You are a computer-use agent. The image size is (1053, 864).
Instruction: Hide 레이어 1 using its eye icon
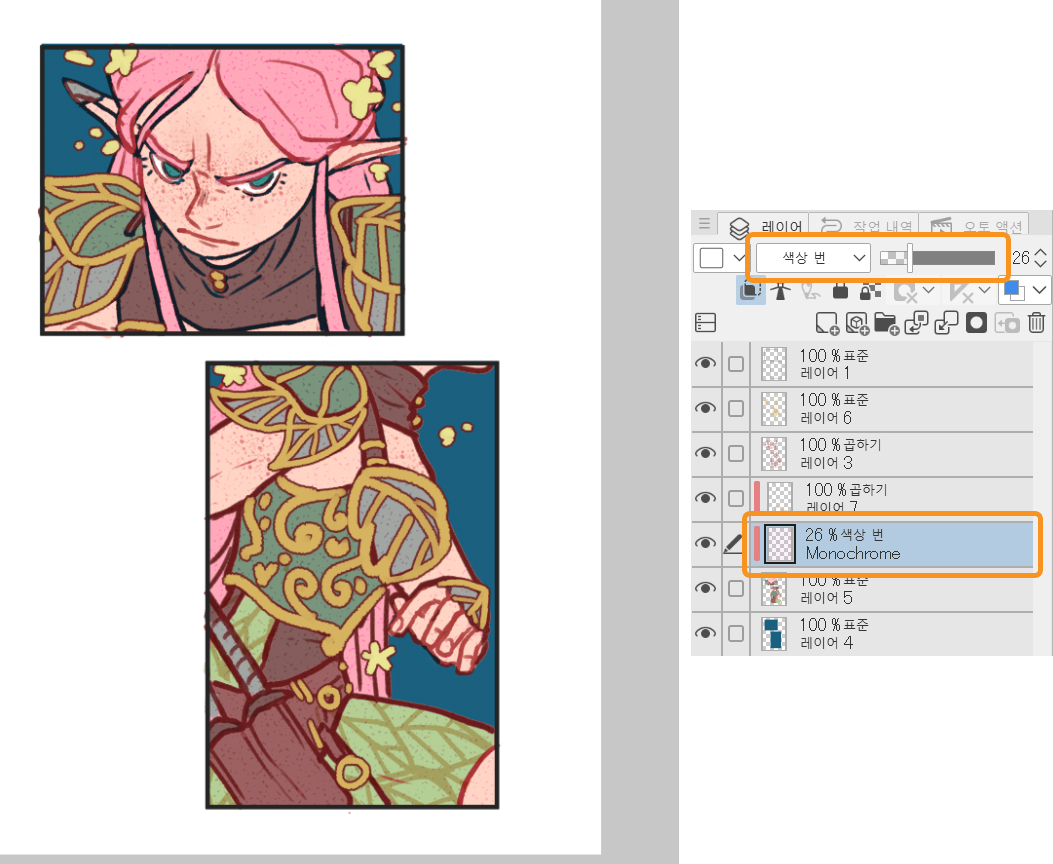pyautogui.click(x=706, y=364)
